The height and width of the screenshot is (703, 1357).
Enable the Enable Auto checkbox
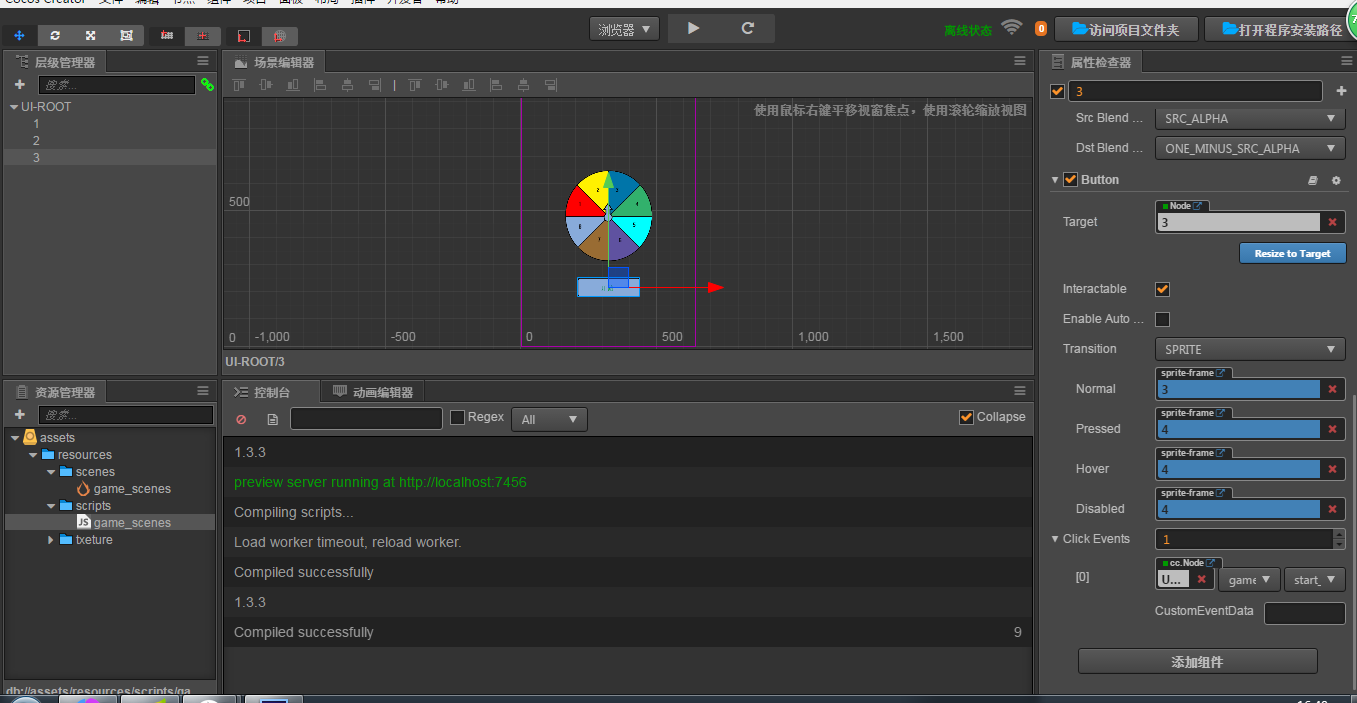pyautogui.click(x=1162, y=319)
